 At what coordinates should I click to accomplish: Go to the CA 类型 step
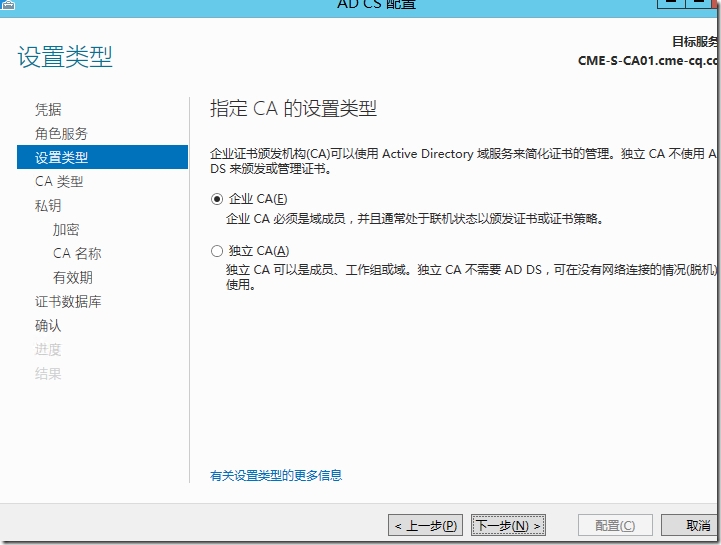tap(59, 181)
